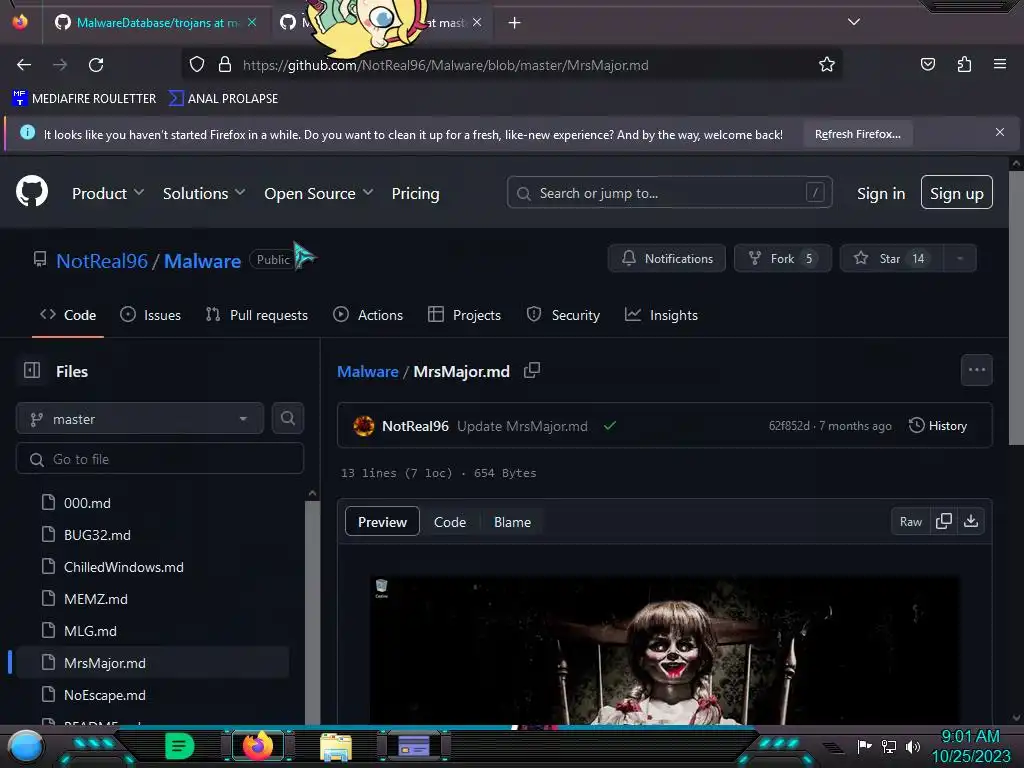Click the Sign up button

[956, 193]
